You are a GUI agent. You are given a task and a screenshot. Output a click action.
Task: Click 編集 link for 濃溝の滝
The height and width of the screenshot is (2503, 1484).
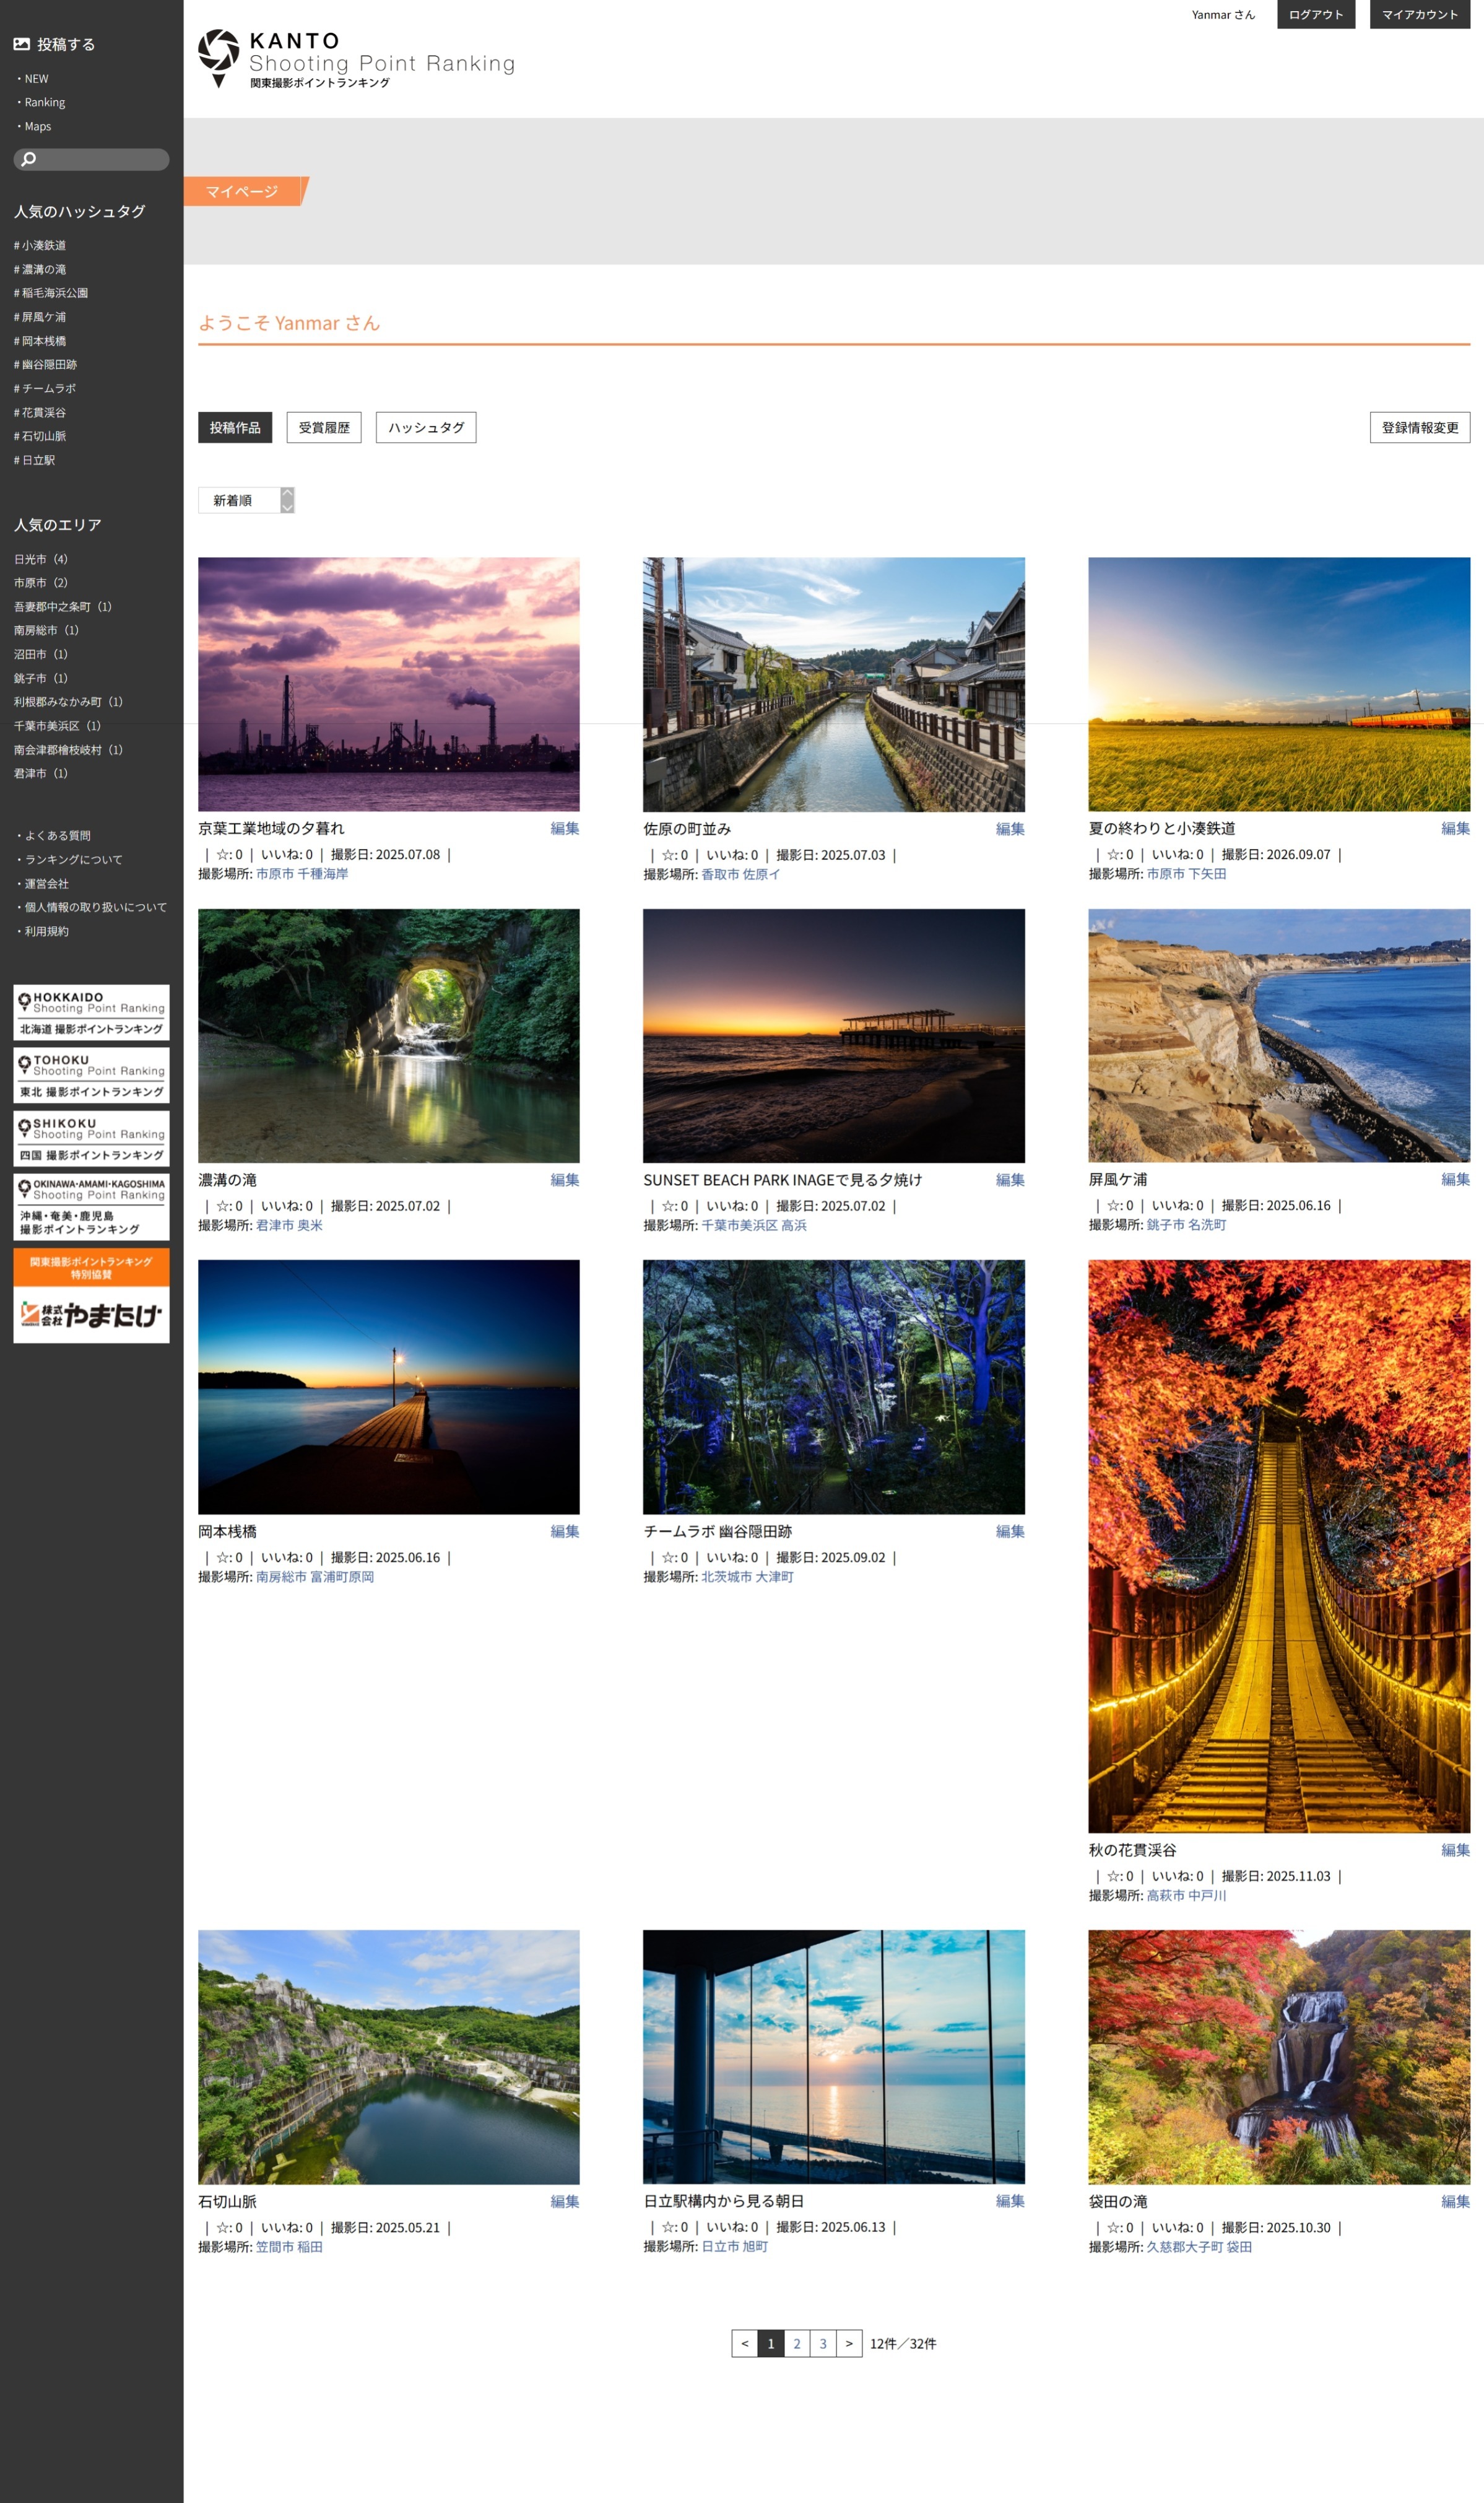[x=564, y=1180]
